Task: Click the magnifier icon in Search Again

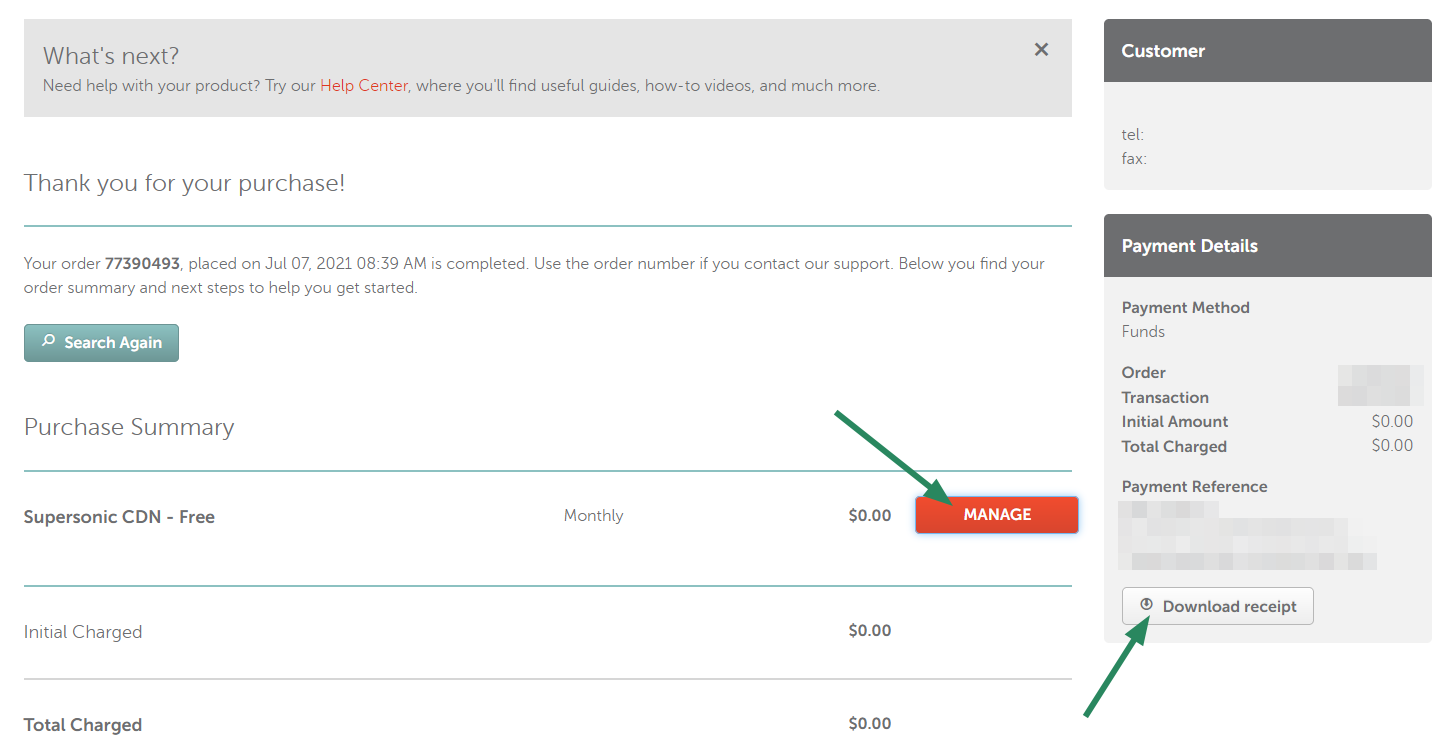Action: pyautogui.click(x=48, y=342)
